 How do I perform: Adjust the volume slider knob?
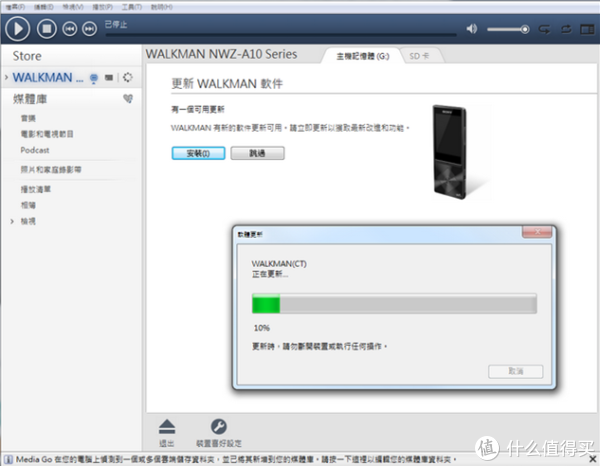point(525,29)
